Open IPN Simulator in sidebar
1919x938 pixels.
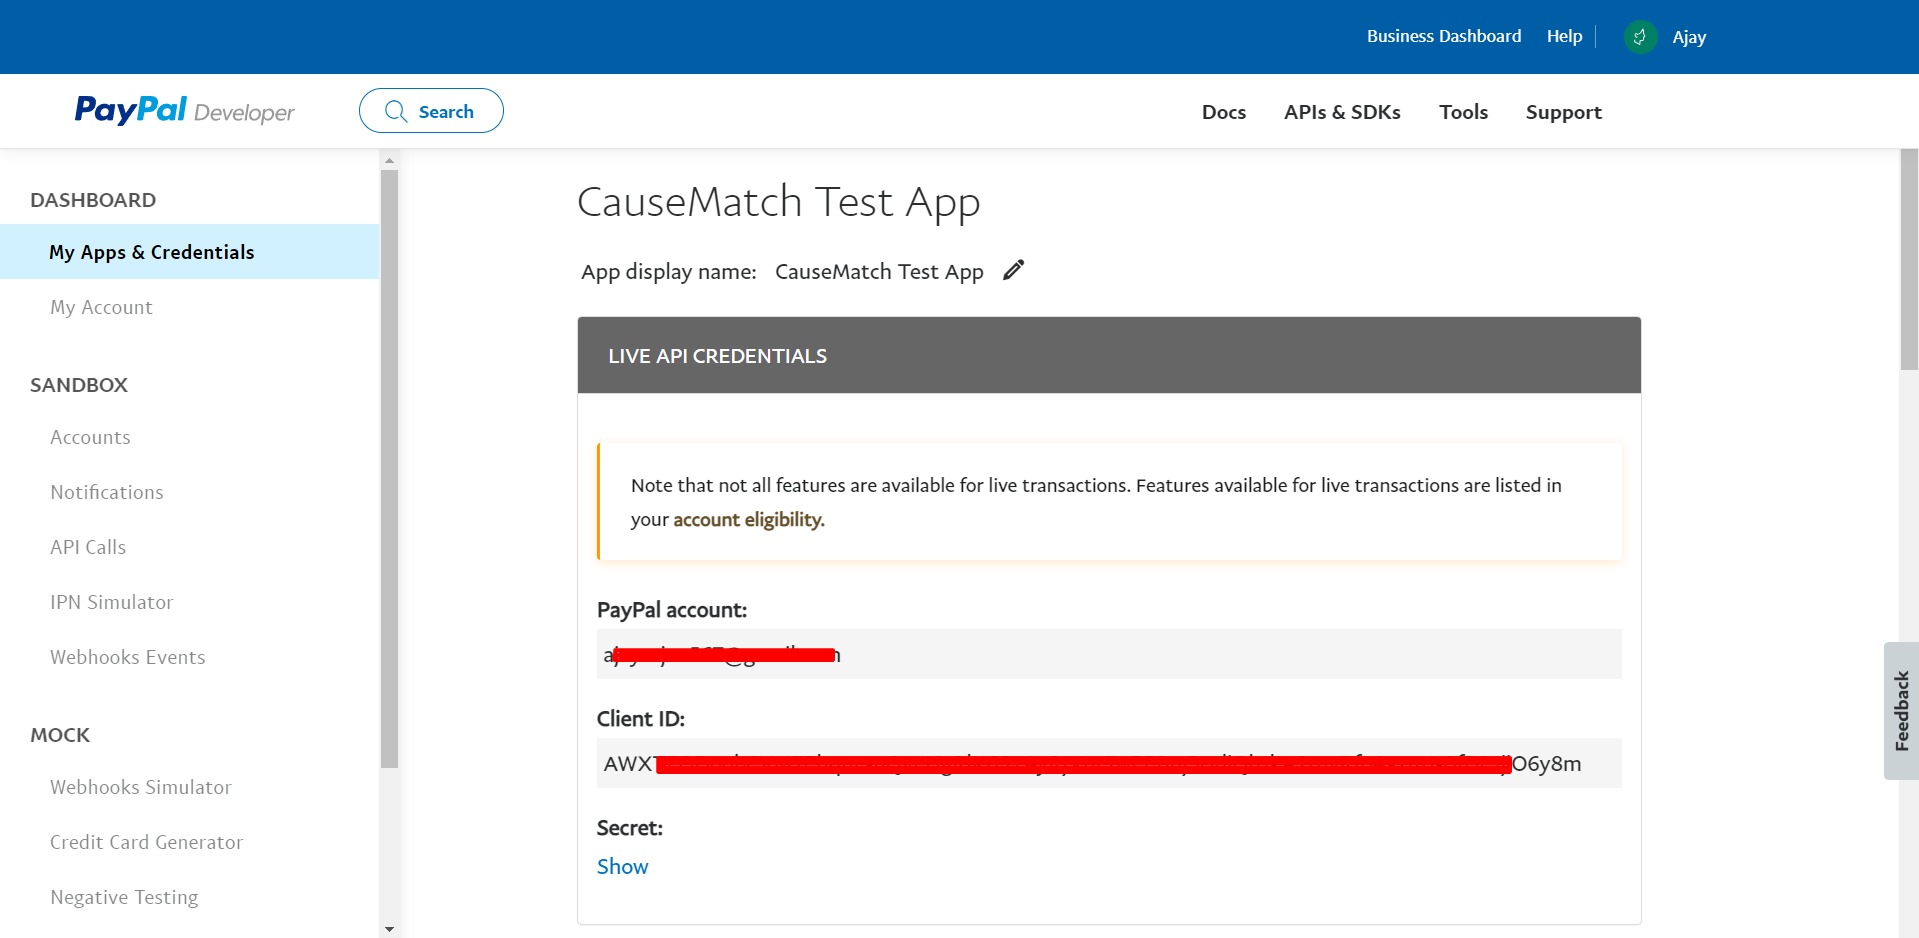tap(112, 602)
